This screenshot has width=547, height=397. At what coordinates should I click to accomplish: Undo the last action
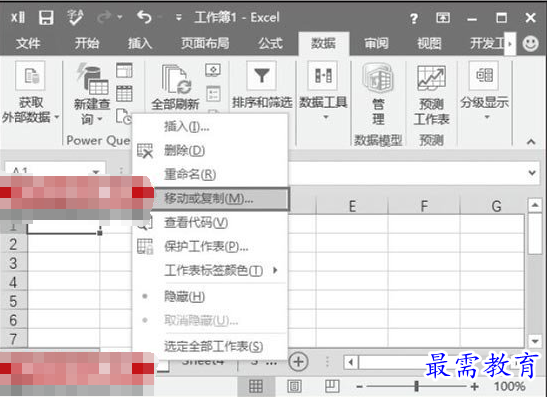pos(144,17)
